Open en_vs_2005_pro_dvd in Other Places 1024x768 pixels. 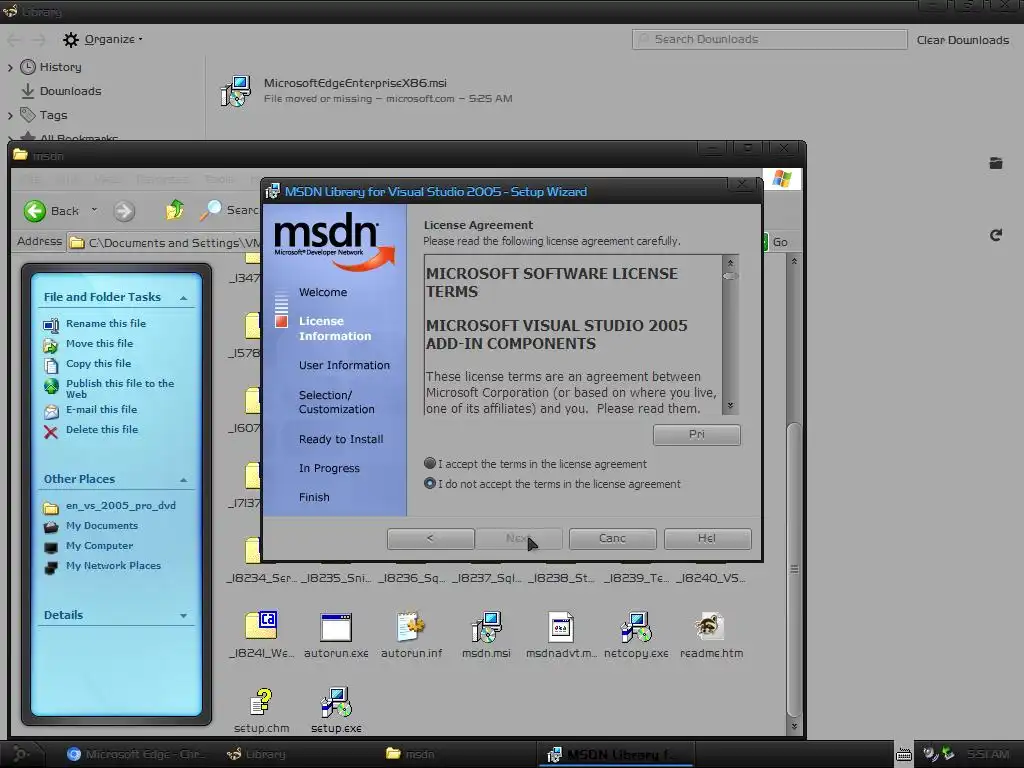tap(121, 505)
